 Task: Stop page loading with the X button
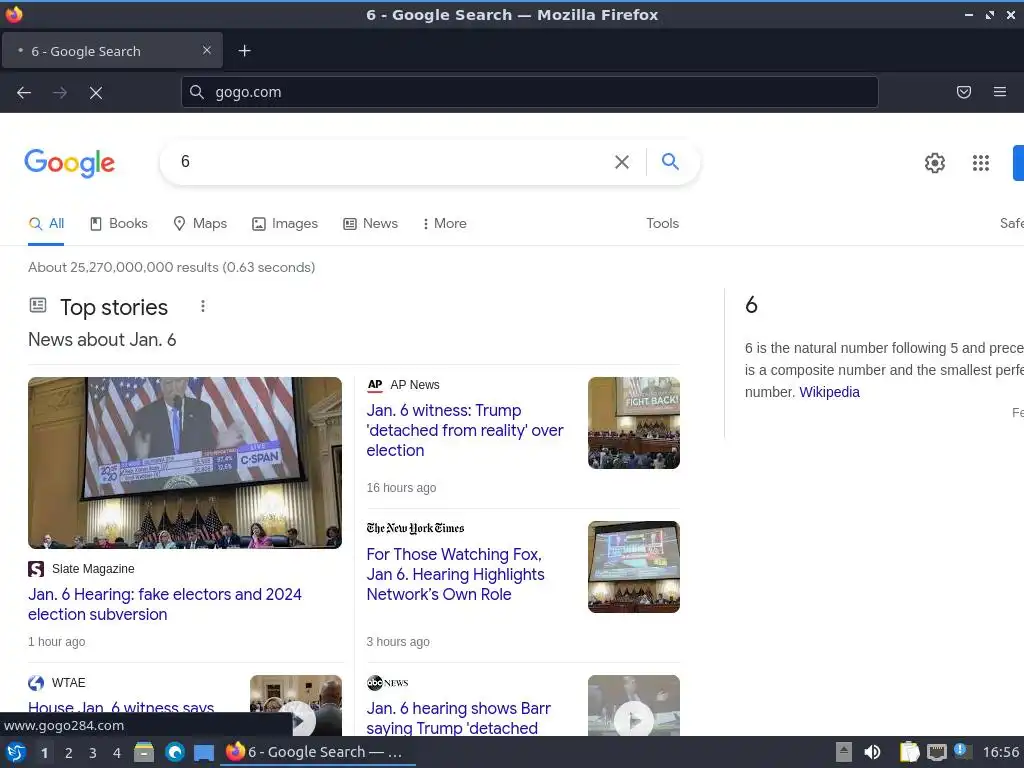(96, 93)
